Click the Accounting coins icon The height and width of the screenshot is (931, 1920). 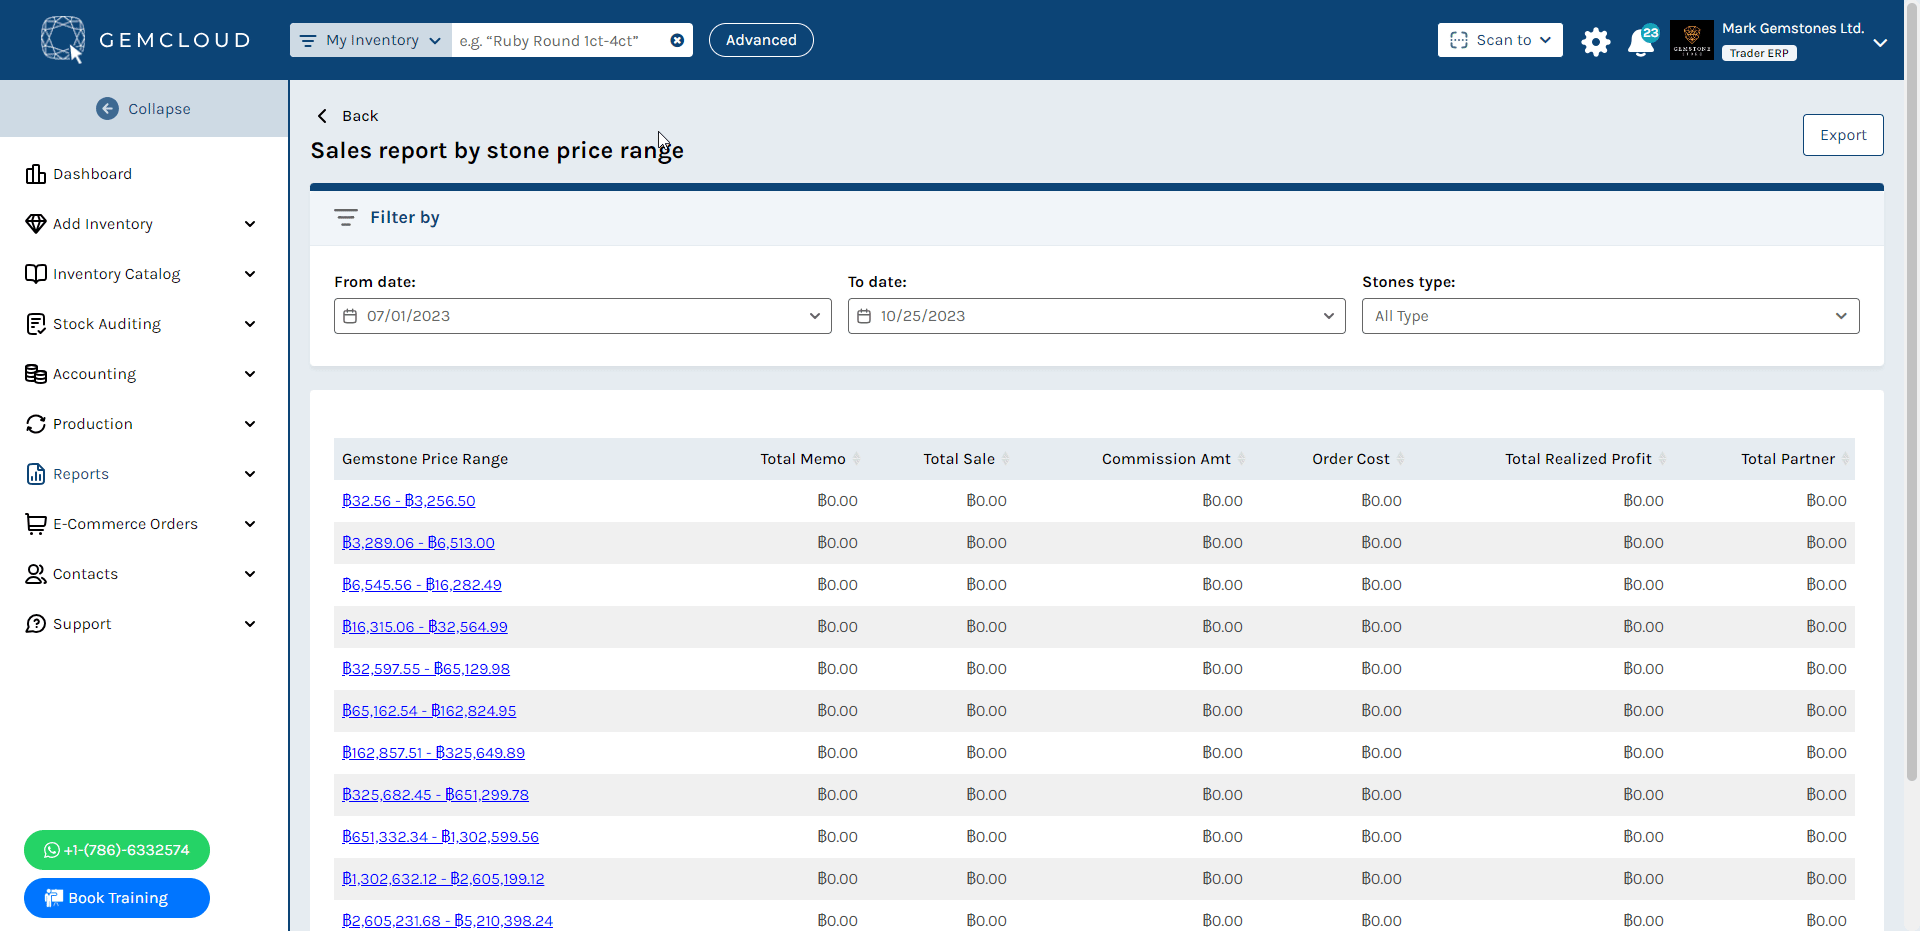tap(36, 374)
